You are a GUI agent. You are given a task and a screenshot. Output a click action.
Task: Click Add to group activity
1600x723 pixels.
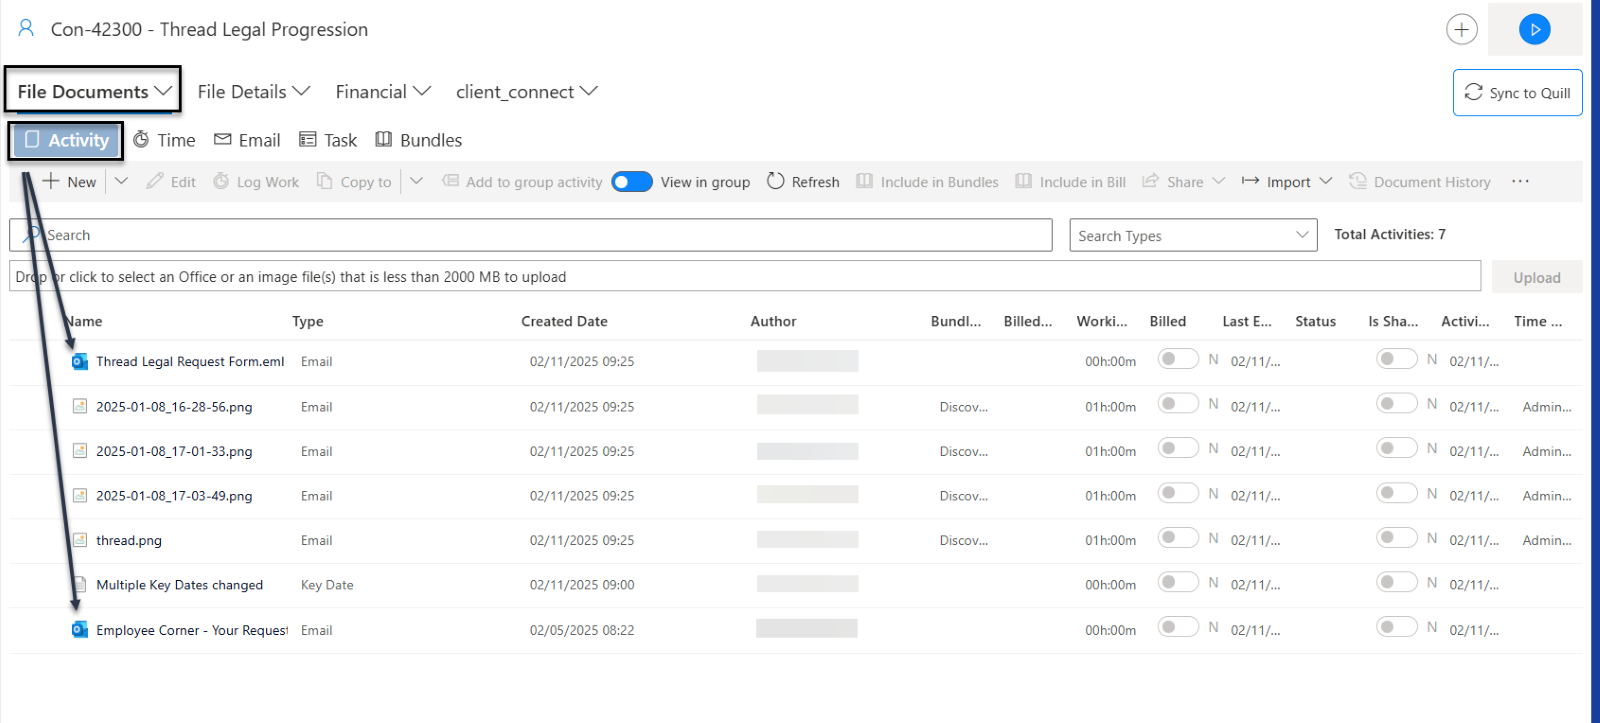(522, 181)
